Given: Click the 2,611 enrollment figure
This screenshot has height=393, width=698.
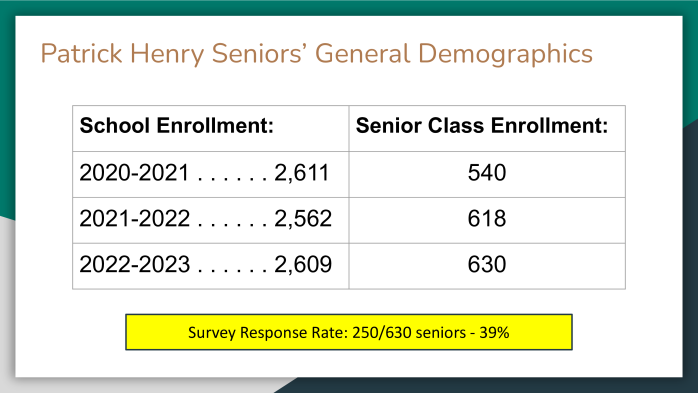Looking at the screenshot, I should (301, 173).
